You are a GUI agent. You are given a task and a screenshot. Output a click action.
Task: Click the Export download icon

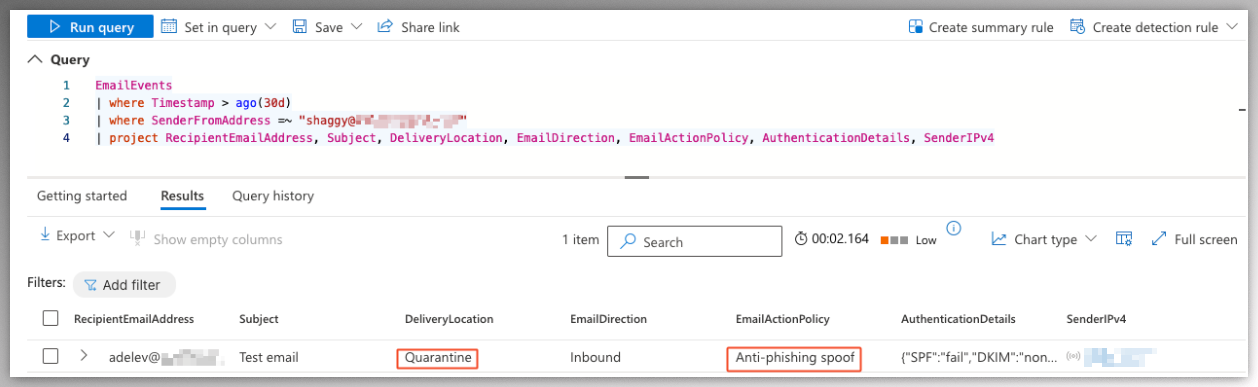tap(45, 236)
